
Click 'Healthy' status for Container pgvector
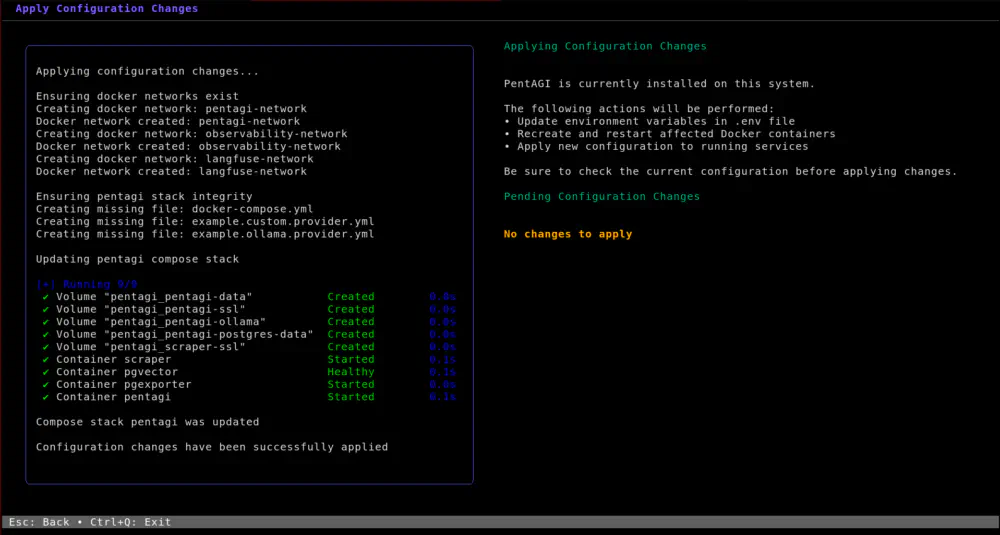[x=351, y=372]
